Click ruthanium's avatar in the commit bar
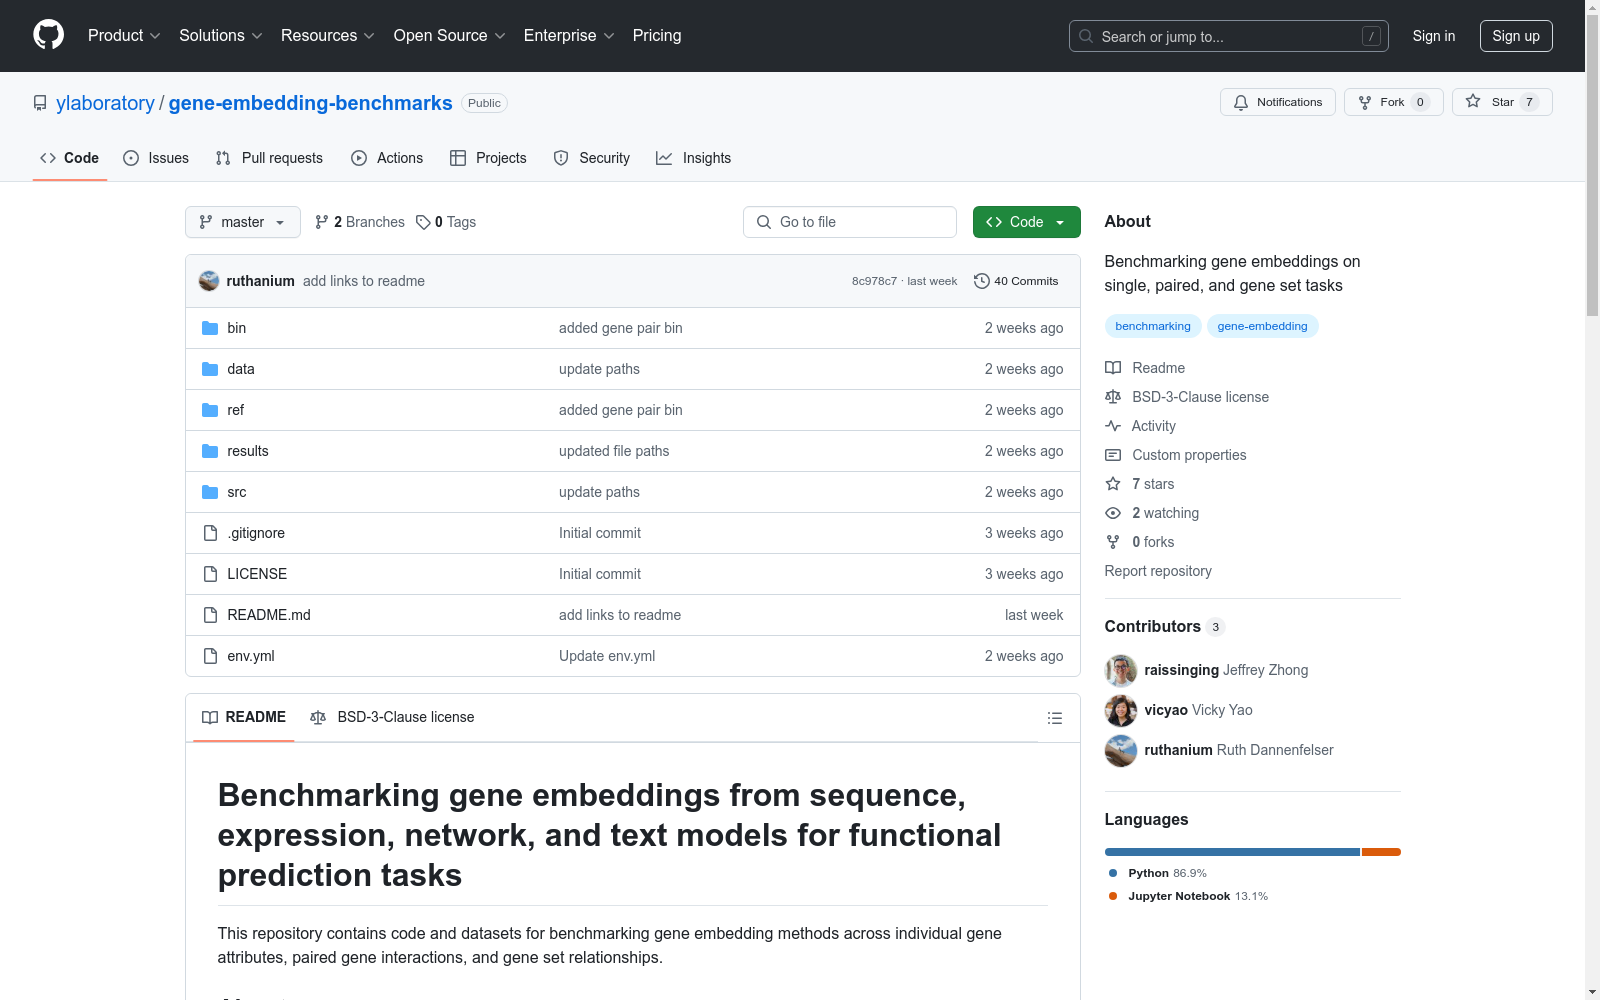Screen dimensions: 1600x1000 click(209, 281)
